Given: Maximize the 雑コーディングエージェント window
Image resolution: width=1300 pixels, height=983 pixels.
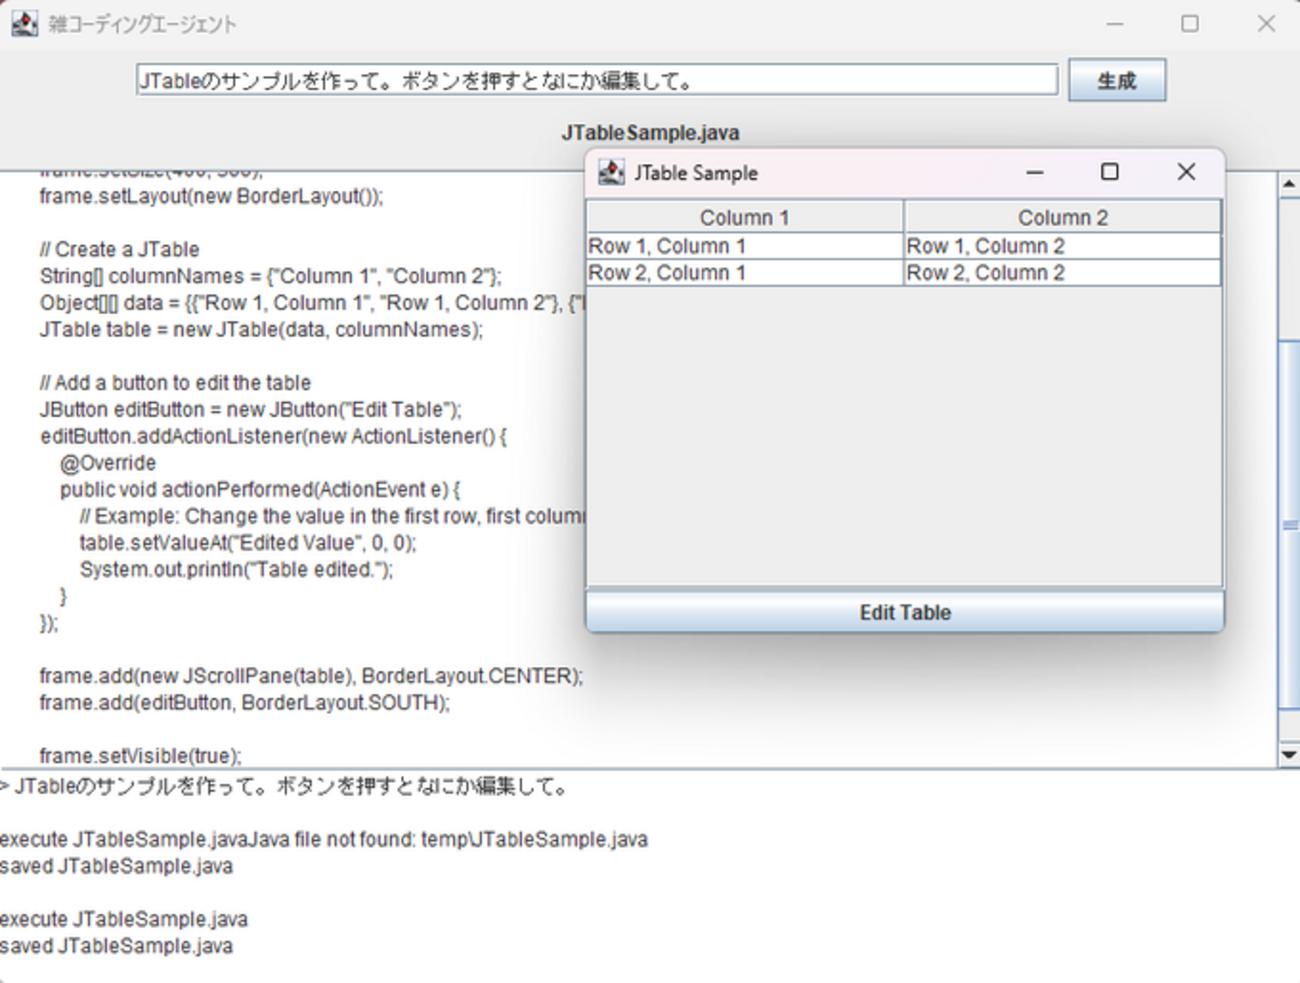Looking at the screenshot, I should point(1190,23).
